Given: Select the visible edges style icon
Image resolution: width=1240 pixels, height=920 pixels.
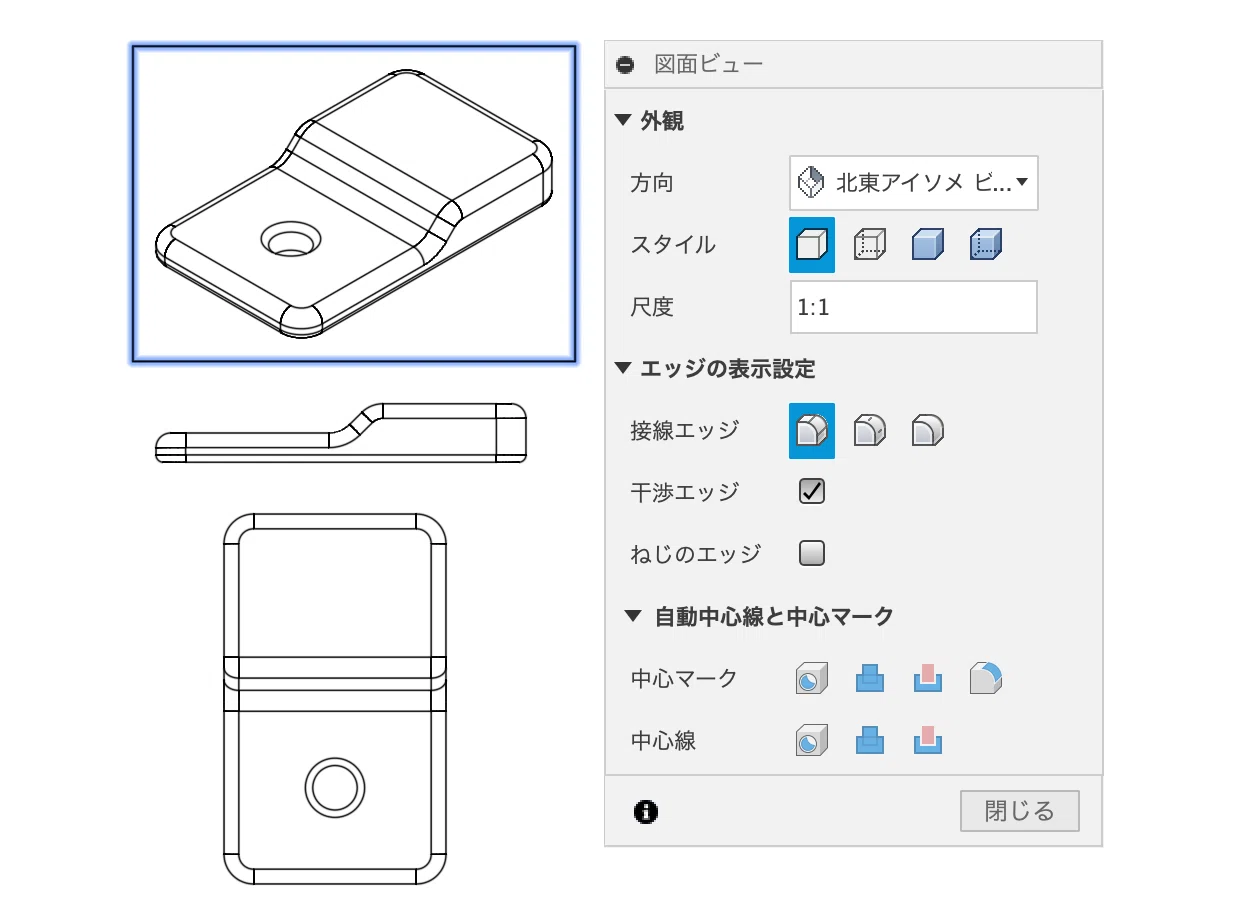Looking at the screenshot, I should 812,245.
